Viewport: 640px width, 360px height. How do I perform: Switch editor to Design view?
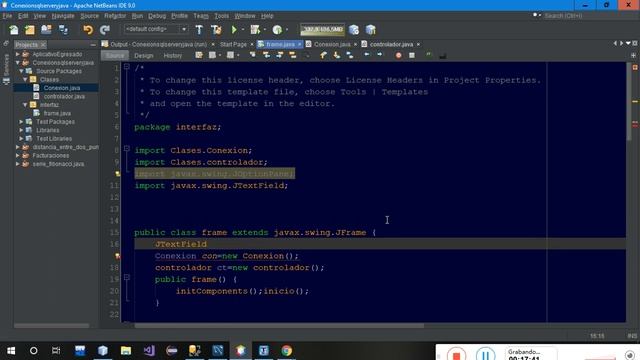coord(144,56)
